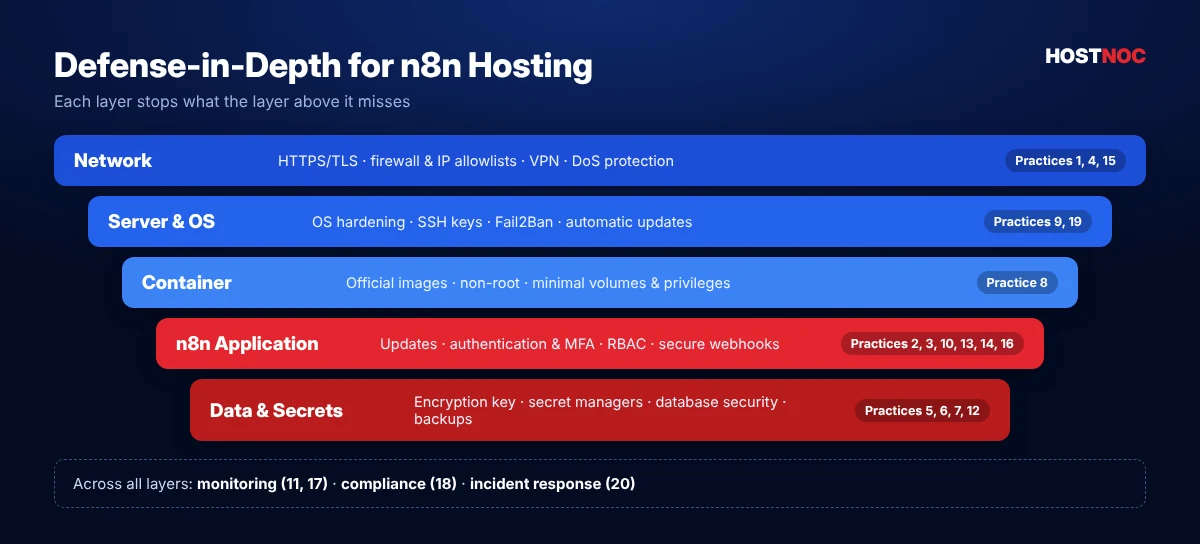Image resolution: width=1200 pixels, height=544 pixels.
Task: Click the 'Encryption key · secret managers' description
Action: pyautogui.click(x=600, y=410)
